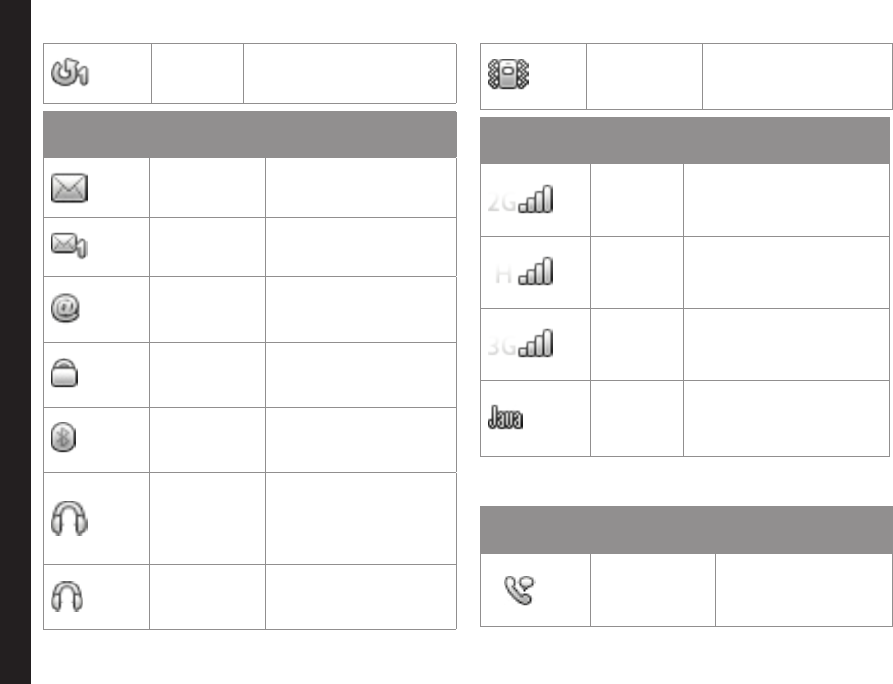The width and height of the screenshot is (893, 684).
Task: Click the headset with microphone icon
Action: click(x=69, y=518)
